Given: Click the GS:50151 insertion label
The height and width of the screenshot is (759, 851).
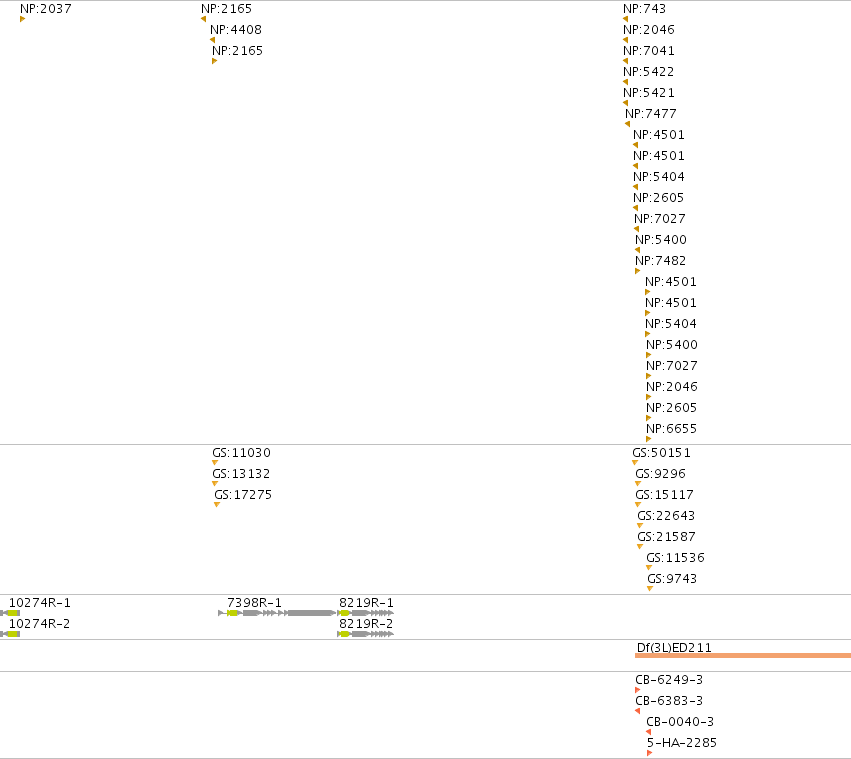Looking at the screenshot, I should coord(662,453).
